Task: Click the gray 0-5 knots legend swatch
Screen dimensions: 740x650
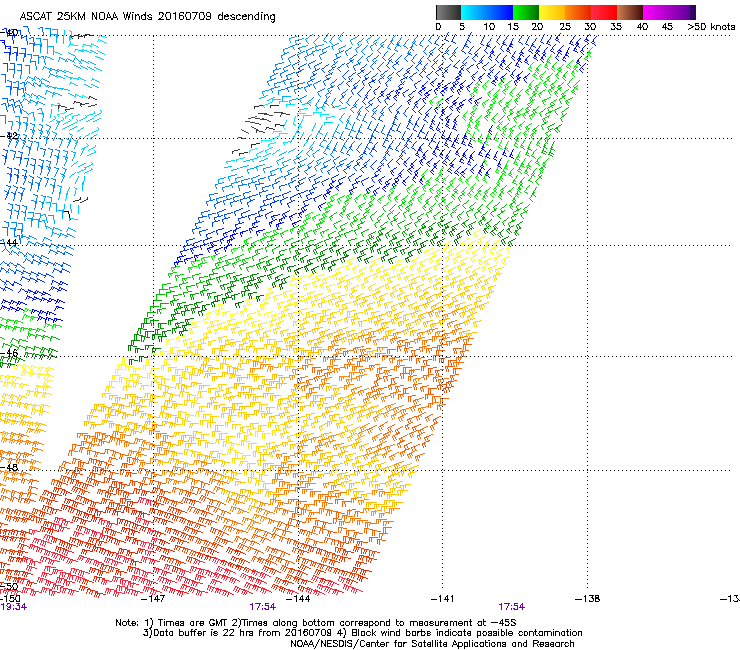Action: [x=448, y=12]
